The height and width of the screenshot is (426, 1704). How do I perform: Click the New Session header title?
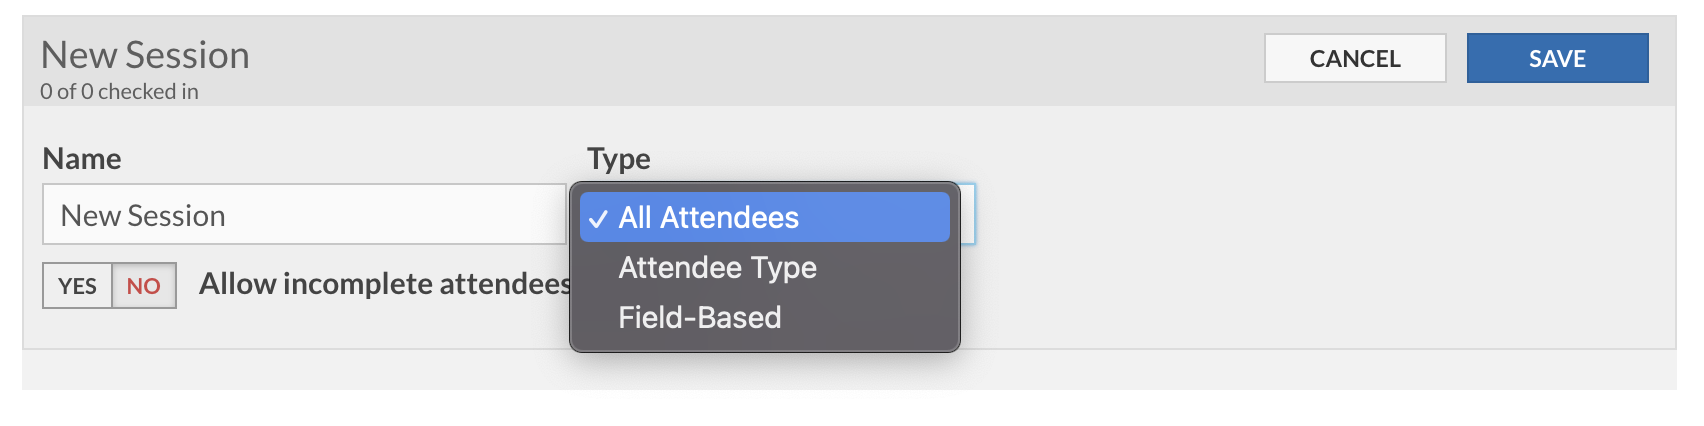coord(145,55)
